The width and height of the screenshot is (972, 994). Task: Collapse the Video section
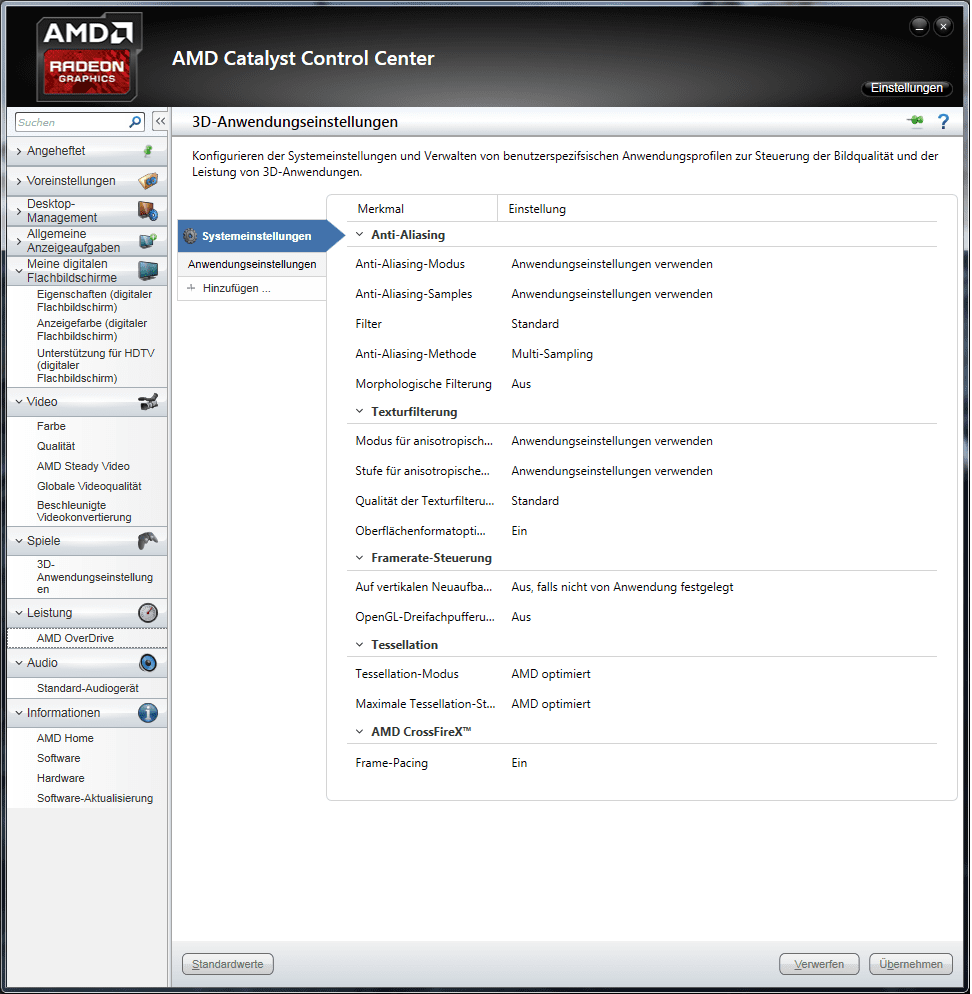coord(18,402)
